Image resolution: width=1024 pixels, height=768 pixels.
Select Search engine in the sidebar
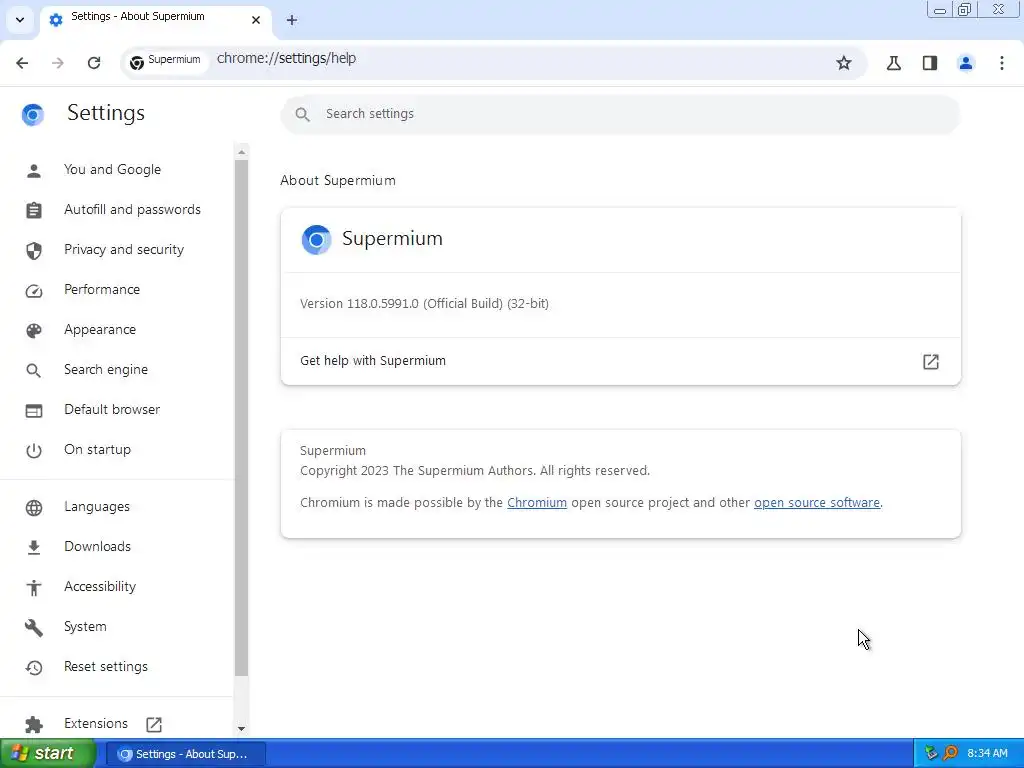(106, 370)
